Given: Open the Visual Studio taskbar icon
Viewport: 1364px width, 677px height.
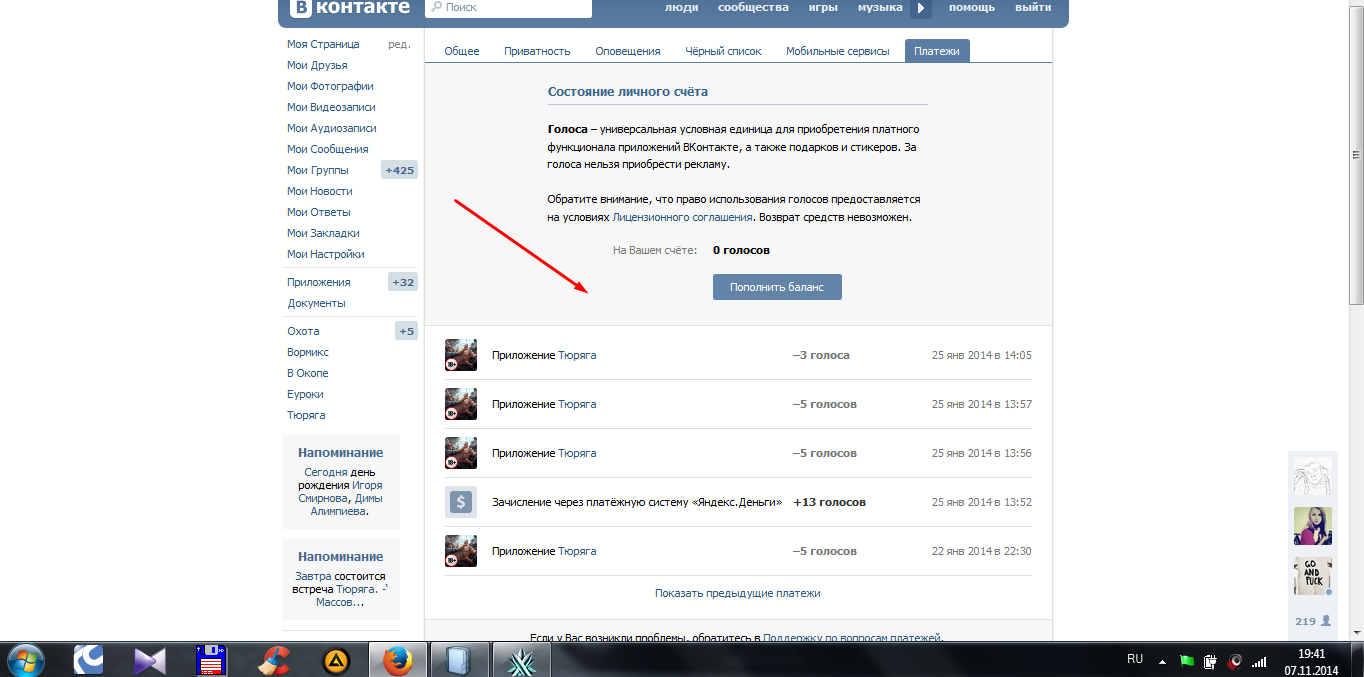Looking at the screenshot, I should (151, 660).
